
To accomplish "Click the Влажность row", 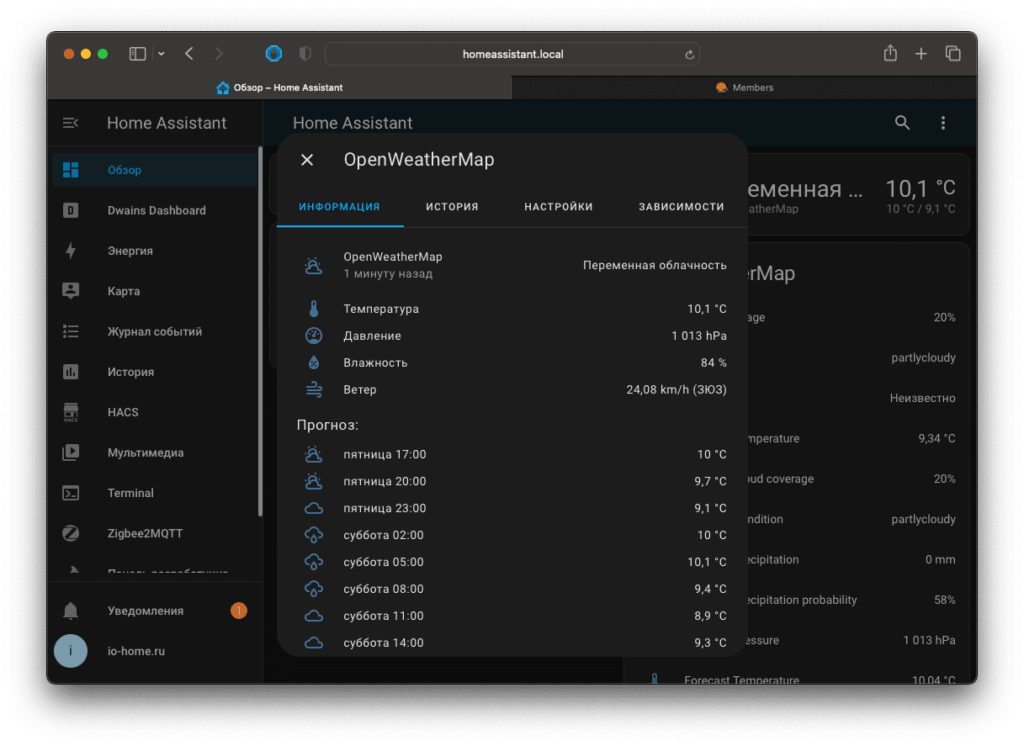I will pos(512,363).
